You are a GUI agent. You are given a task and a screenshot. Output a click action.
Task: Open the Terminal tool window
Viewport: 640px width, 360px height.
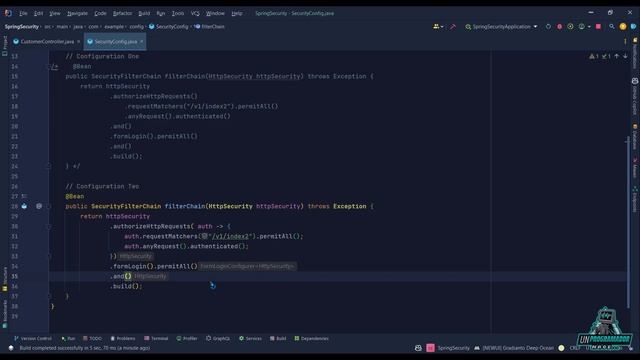(156, 338)
